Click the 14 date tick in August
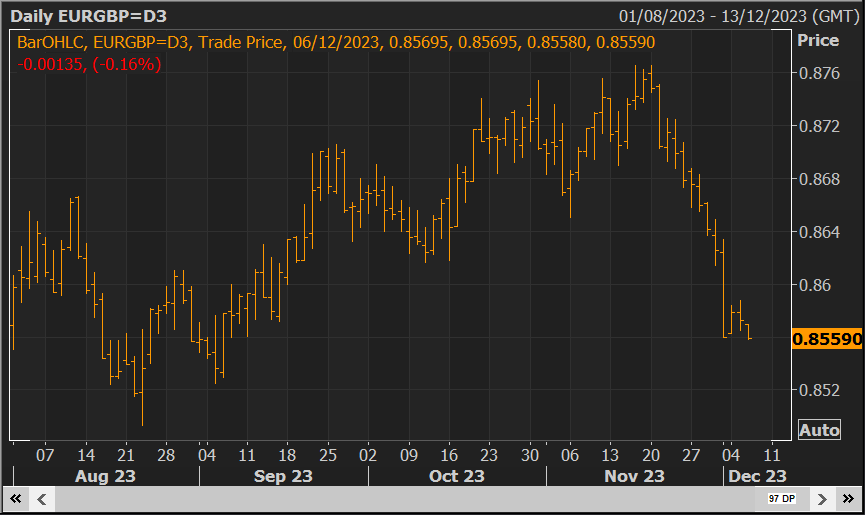The image size is (865, 515). coord(86,455)
